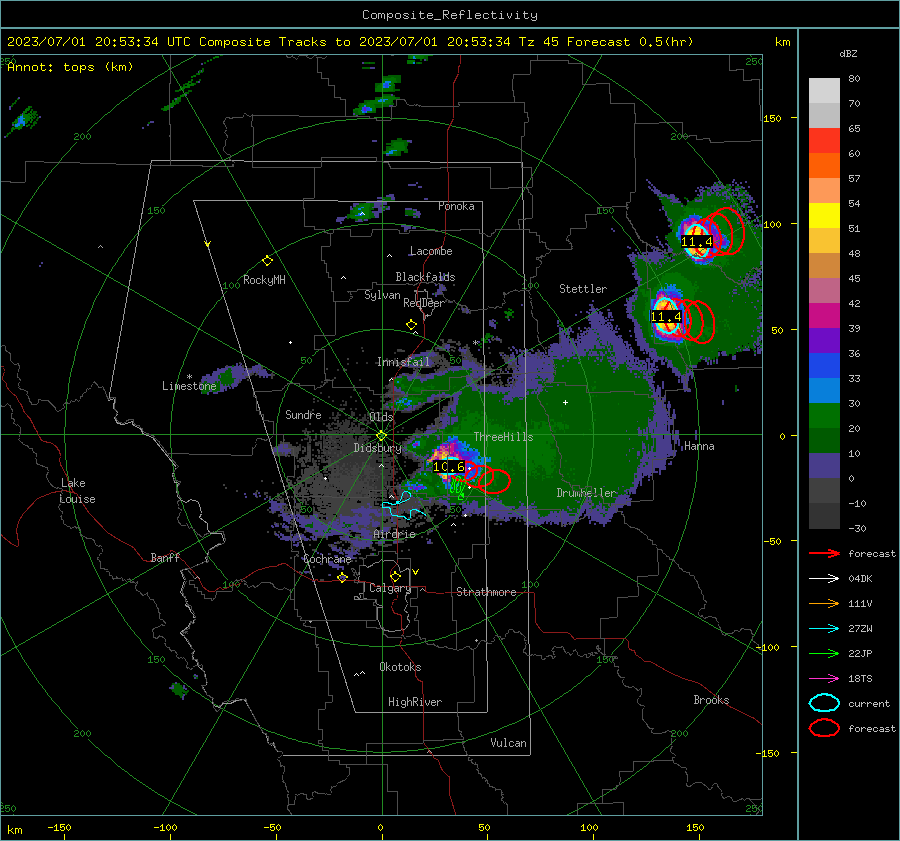Viewport: 900px width, 841px height.
Task: Click the Drumheller city label
Action: coord(586,493)
